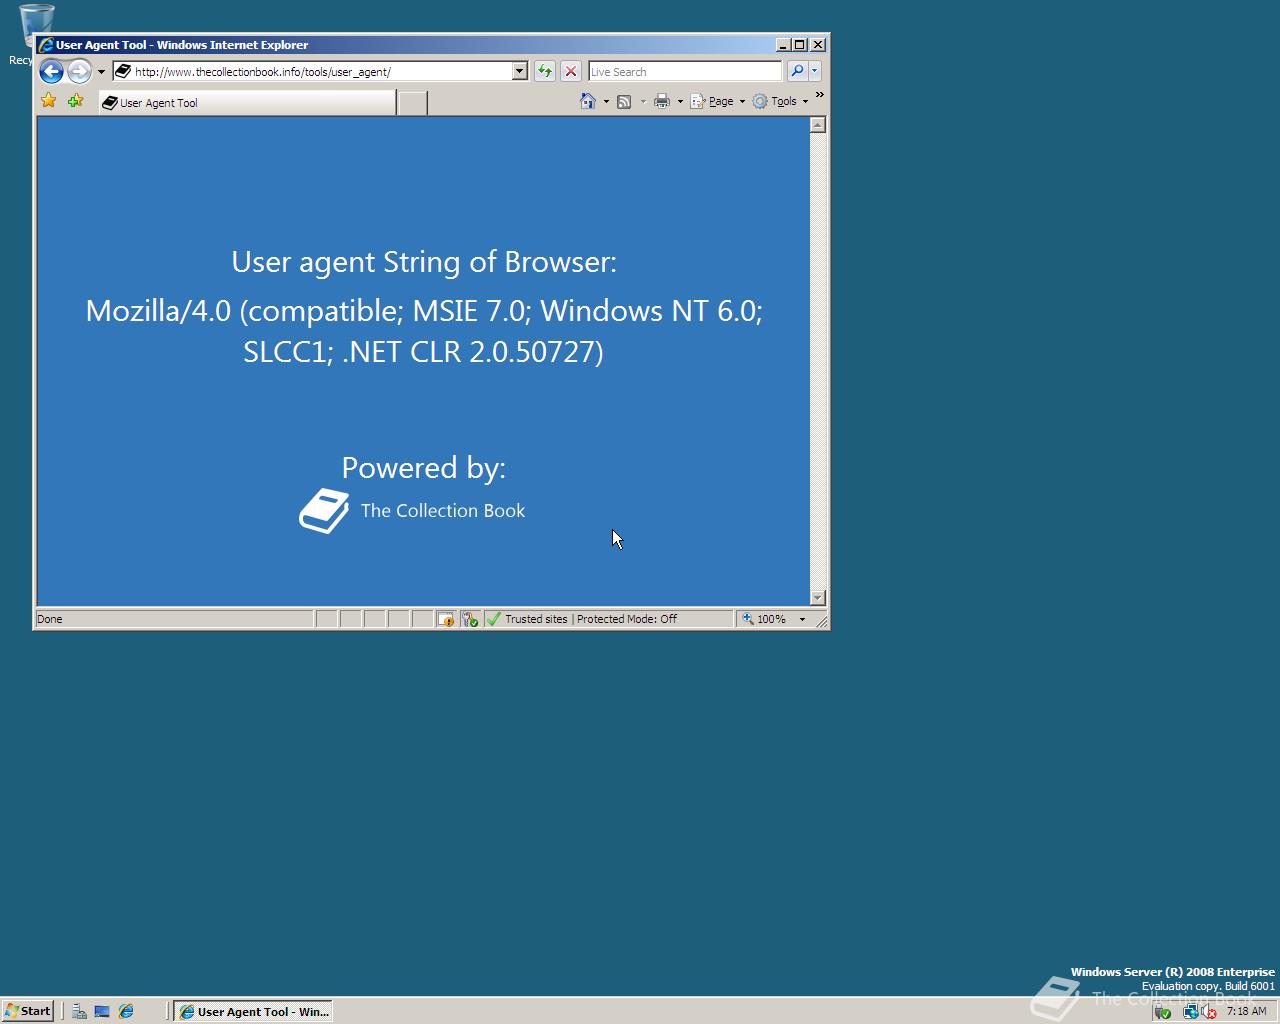Expand the address bar history dropdown
The width and height of the screenshot is (1280, 1024).
pyautogui.click(x=519, y=71)
